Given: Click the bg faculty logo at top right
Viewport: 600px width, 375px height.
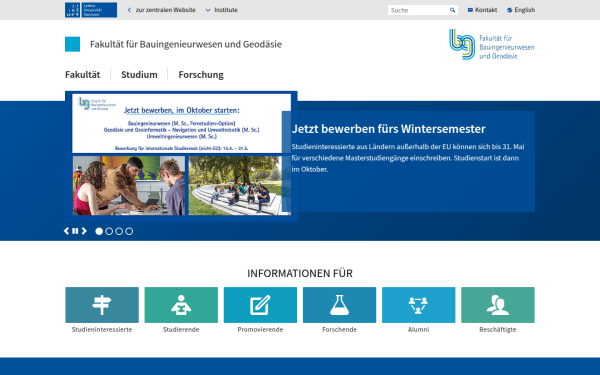Looking at the screenshot, I should click(x=492, y=44).
